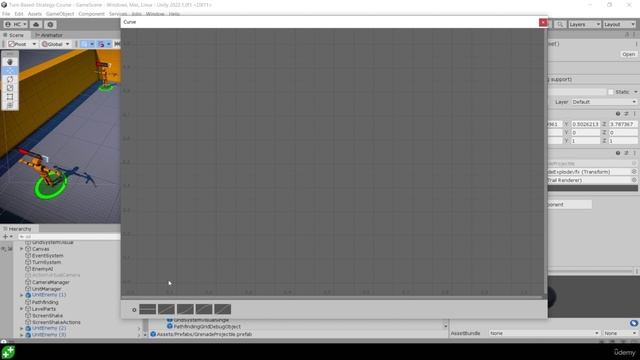Select the Transform tool in Scene toolbar

tap(10, 105)
